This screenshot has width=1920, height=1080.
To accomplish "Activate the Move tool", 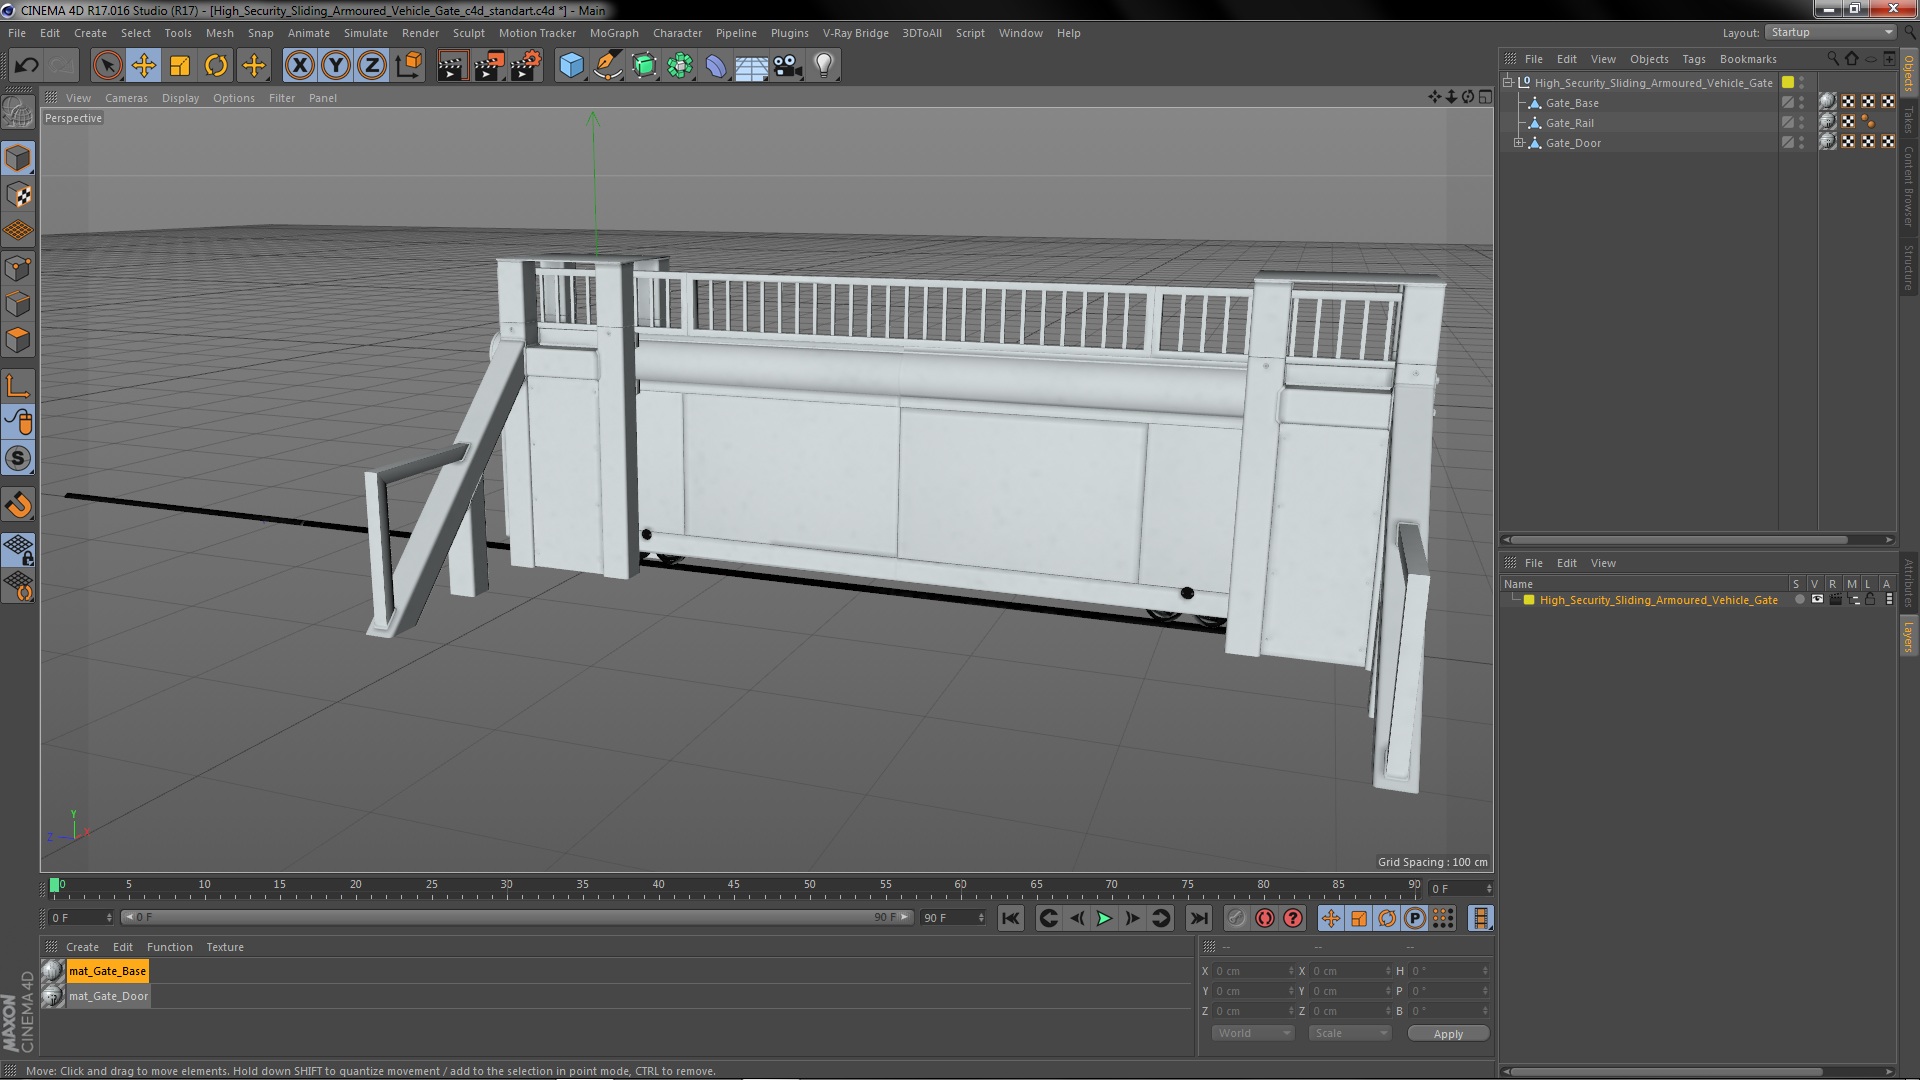I will (144, 66).
